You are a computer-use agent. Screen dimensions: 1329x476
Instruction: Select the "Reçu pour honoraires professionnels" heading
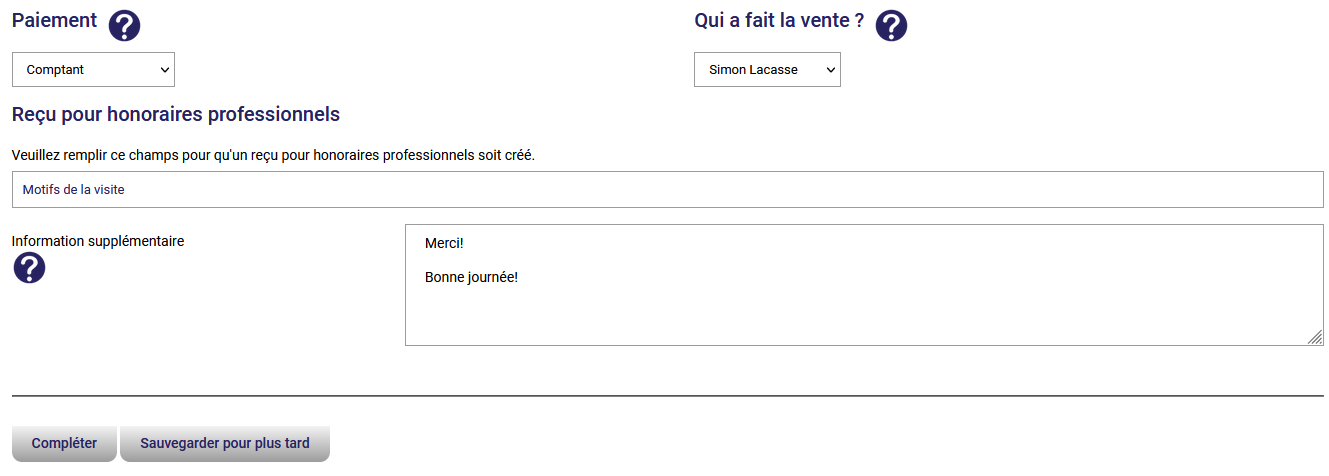pos(176,114)
